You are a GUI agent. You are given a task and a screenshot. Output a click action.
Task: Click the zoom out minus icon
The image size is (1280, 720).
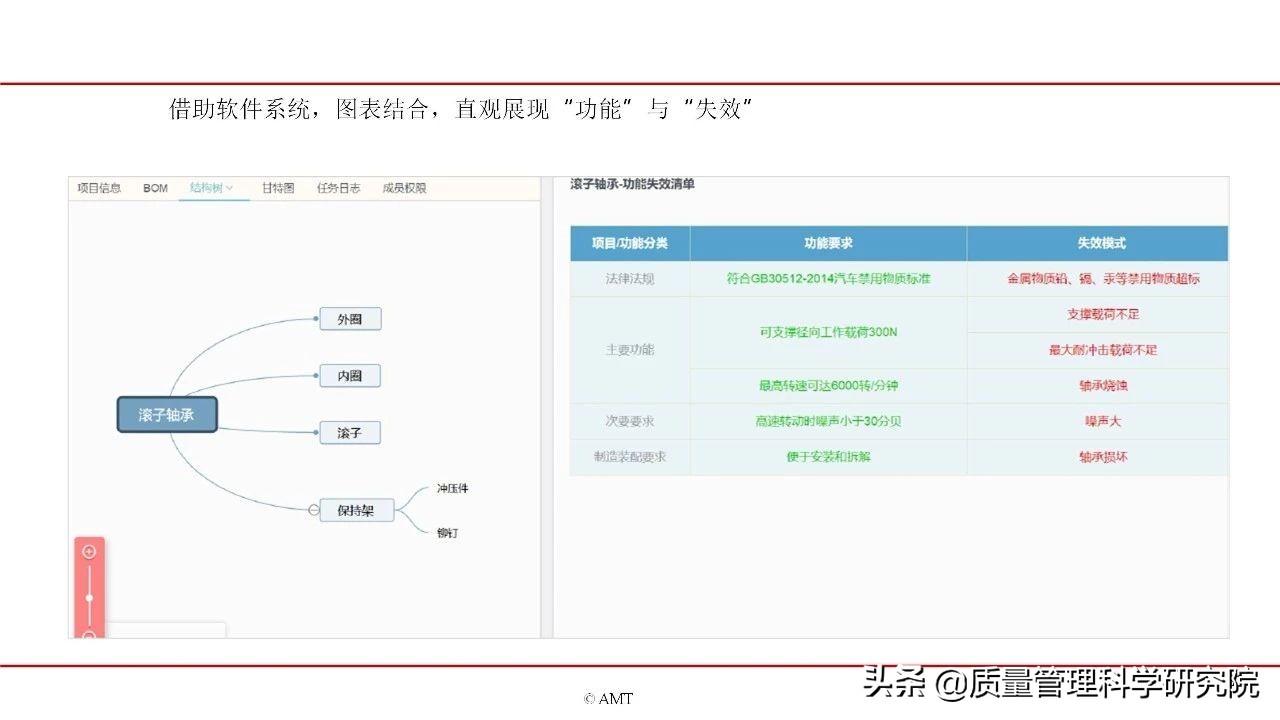(x=89, y=634)
